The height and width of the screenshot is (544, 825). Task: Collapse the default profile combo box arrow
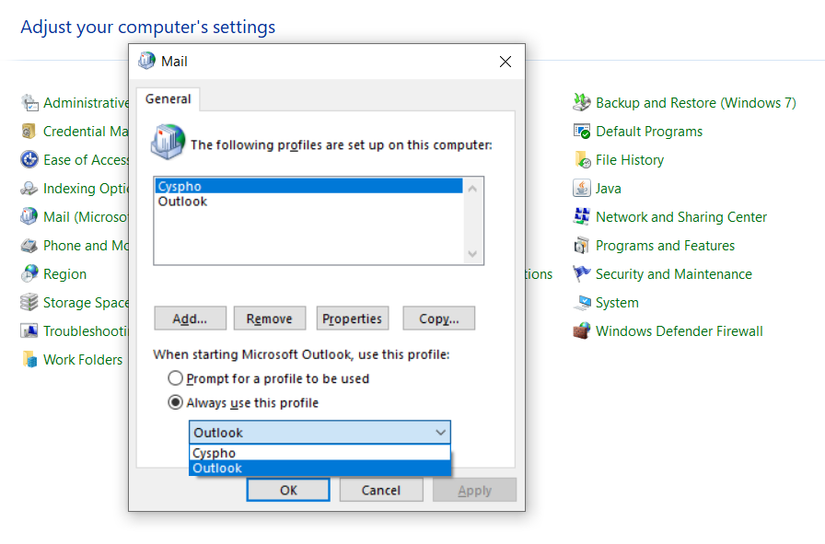pyautogui.click(x=440, y=432)
